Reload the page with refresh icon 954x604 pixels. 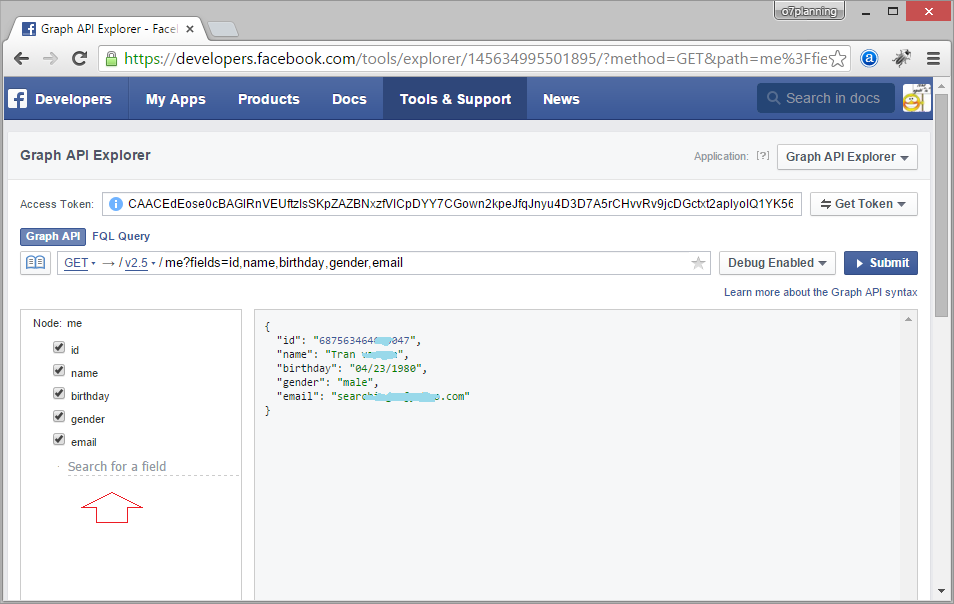click(79, 58)
